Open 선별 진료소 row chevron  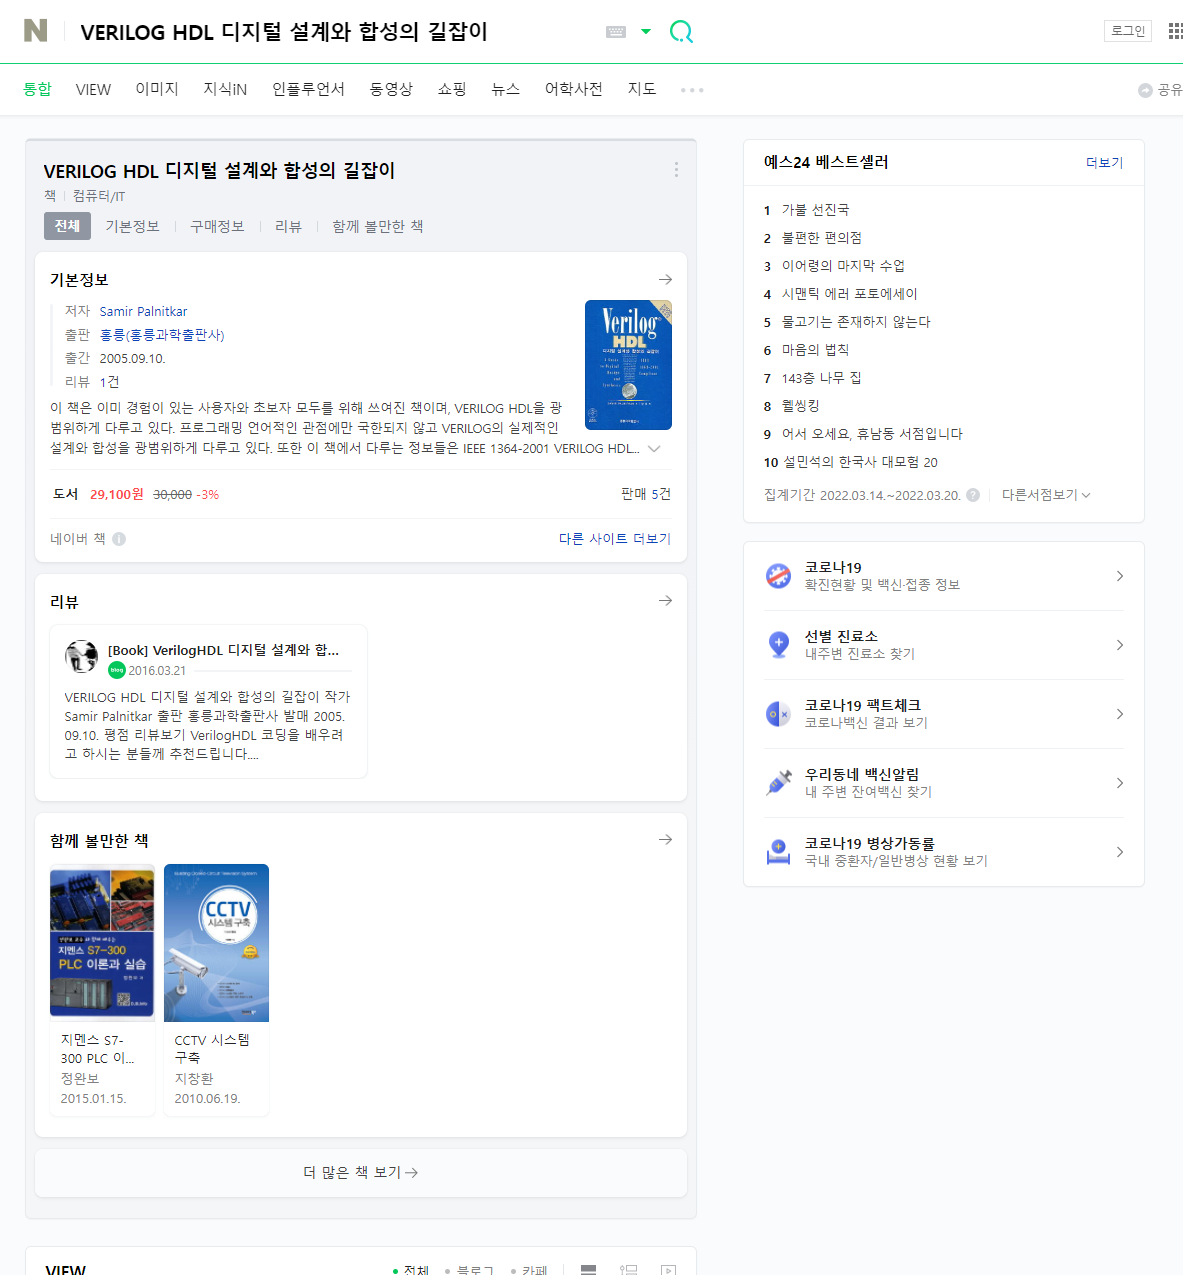click(x=1120, y=645)
